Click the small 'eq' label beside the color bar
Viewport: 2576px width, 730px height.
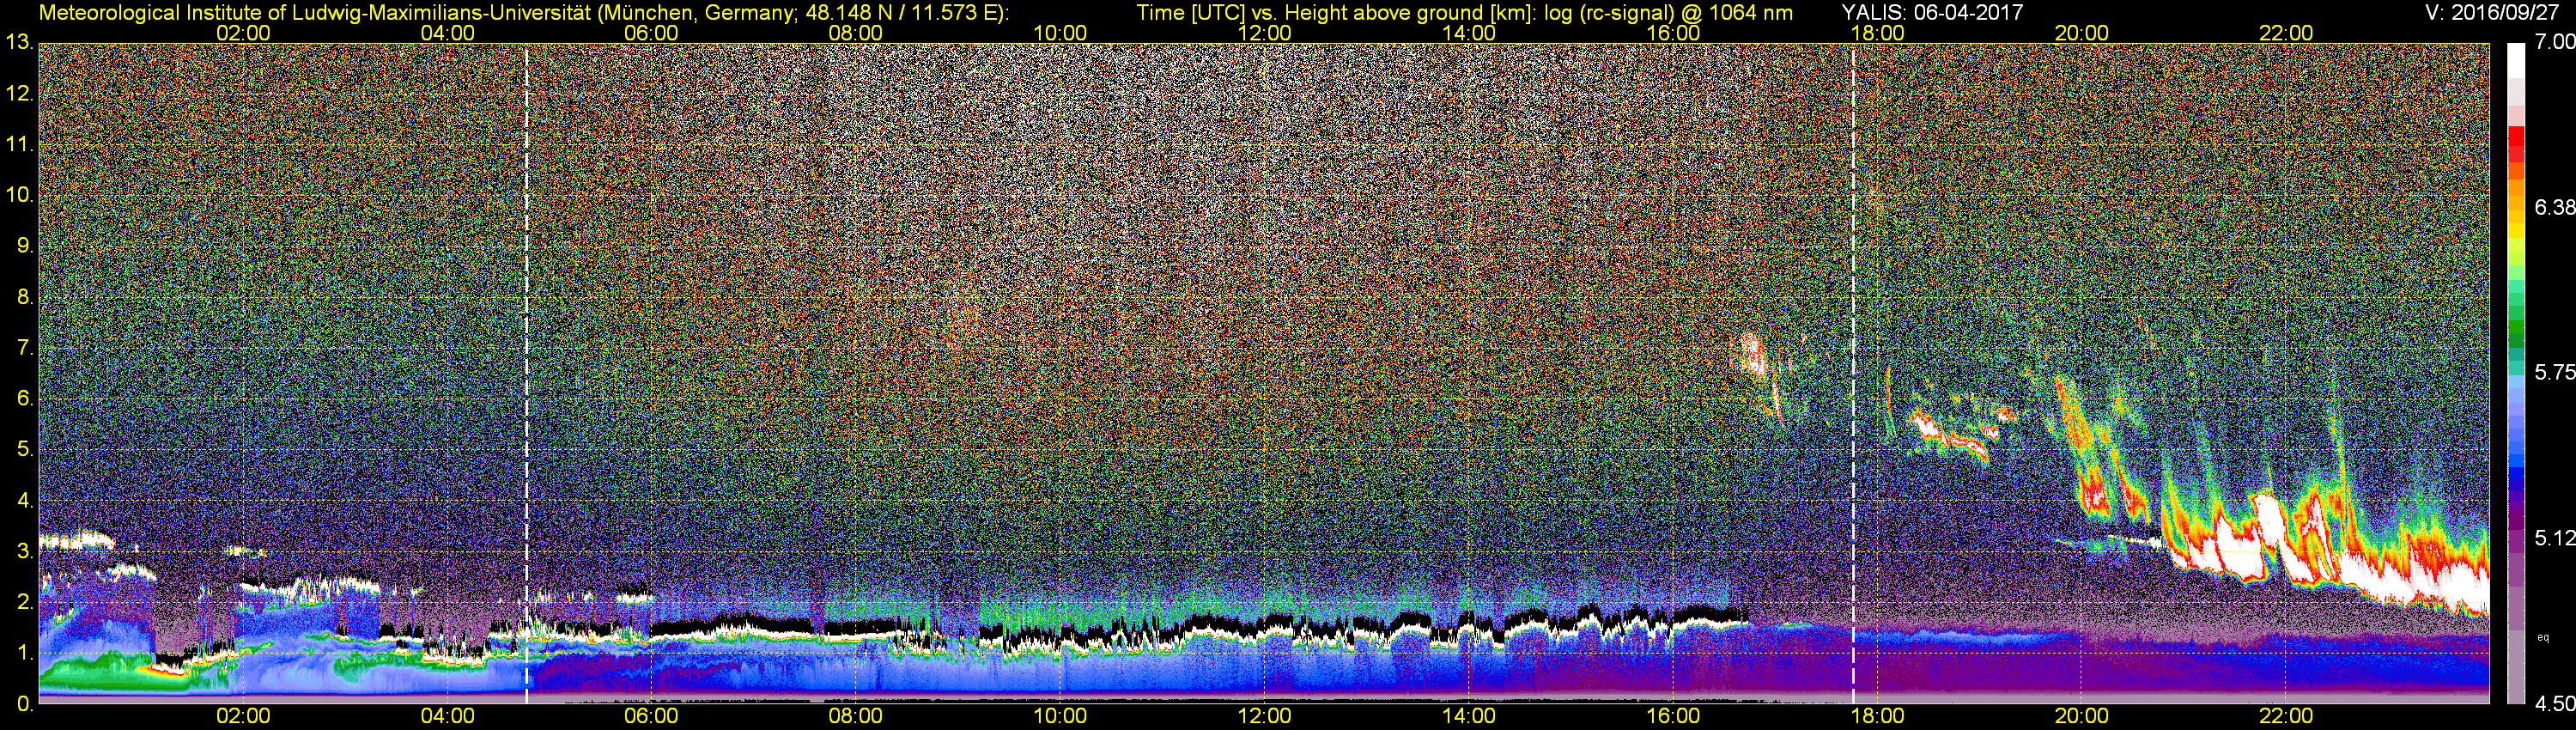pyautogui.click(x=2543, y=637)
